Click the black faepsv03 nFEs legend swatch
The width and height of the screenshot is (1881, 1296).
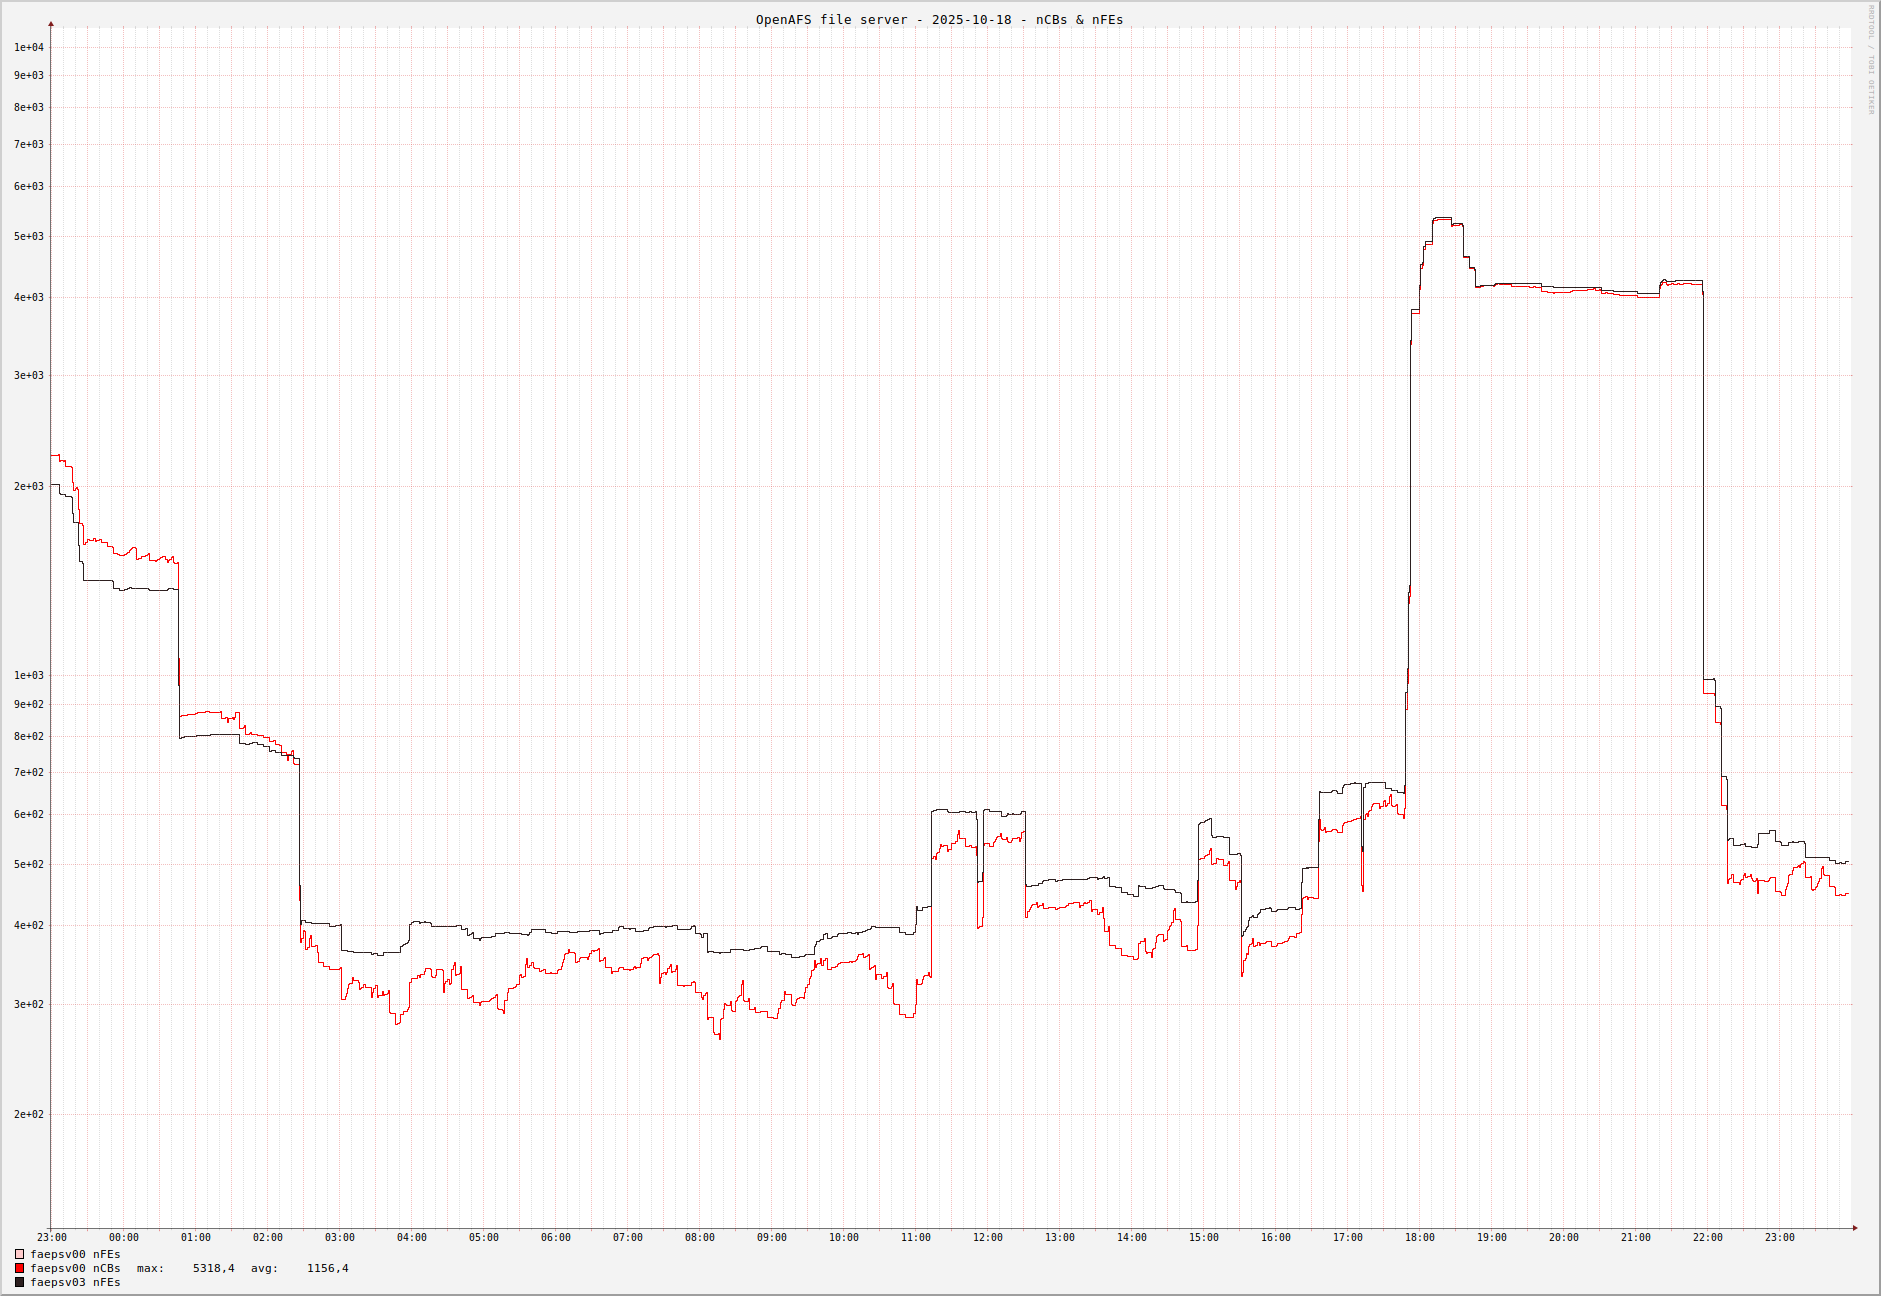click(x=19, y=1282)
